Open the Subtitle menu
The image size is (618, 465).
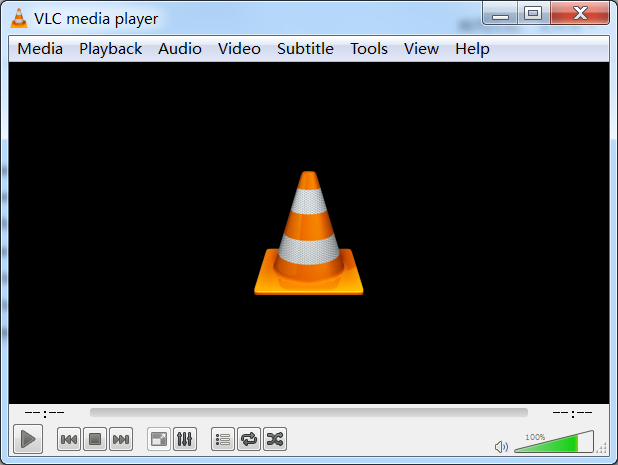tap(305, 49)
